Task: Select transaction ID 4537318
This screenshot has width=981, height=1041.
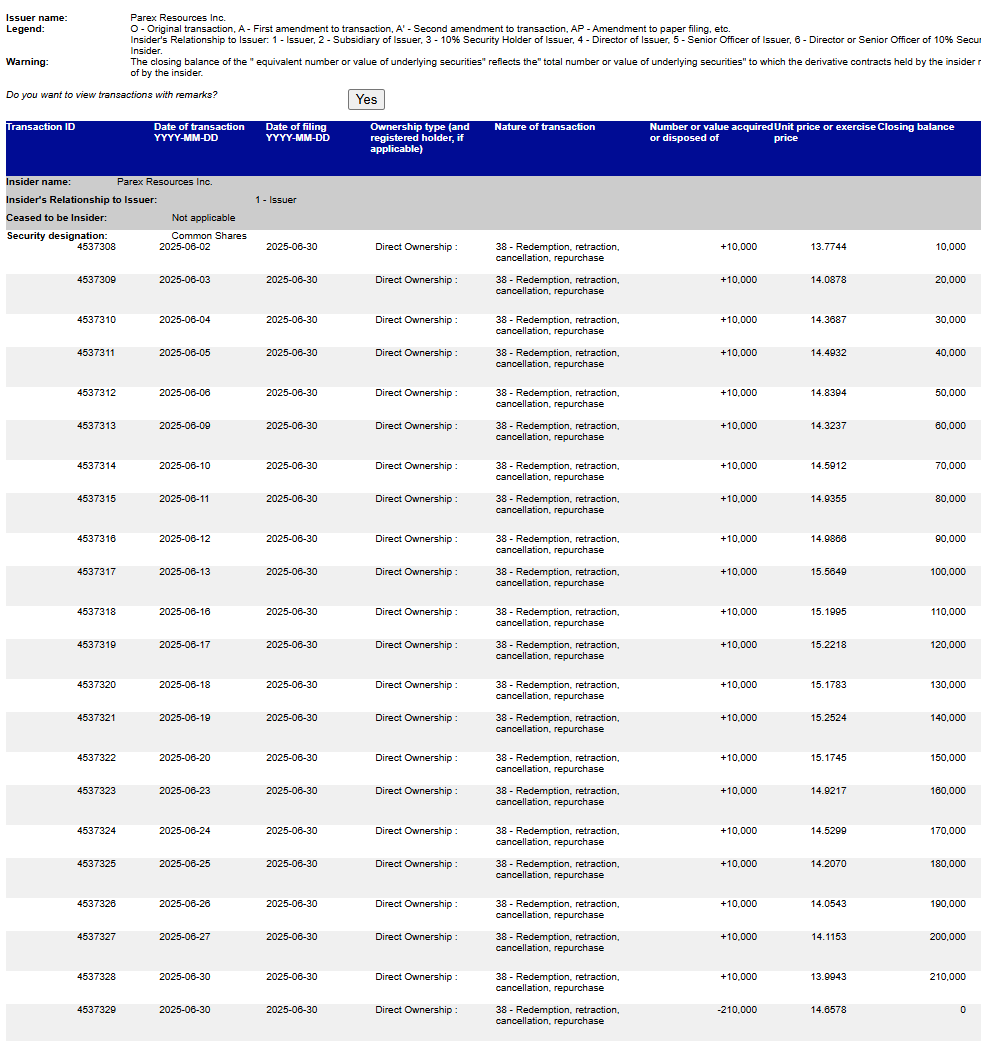Action: tap(96, 612)
